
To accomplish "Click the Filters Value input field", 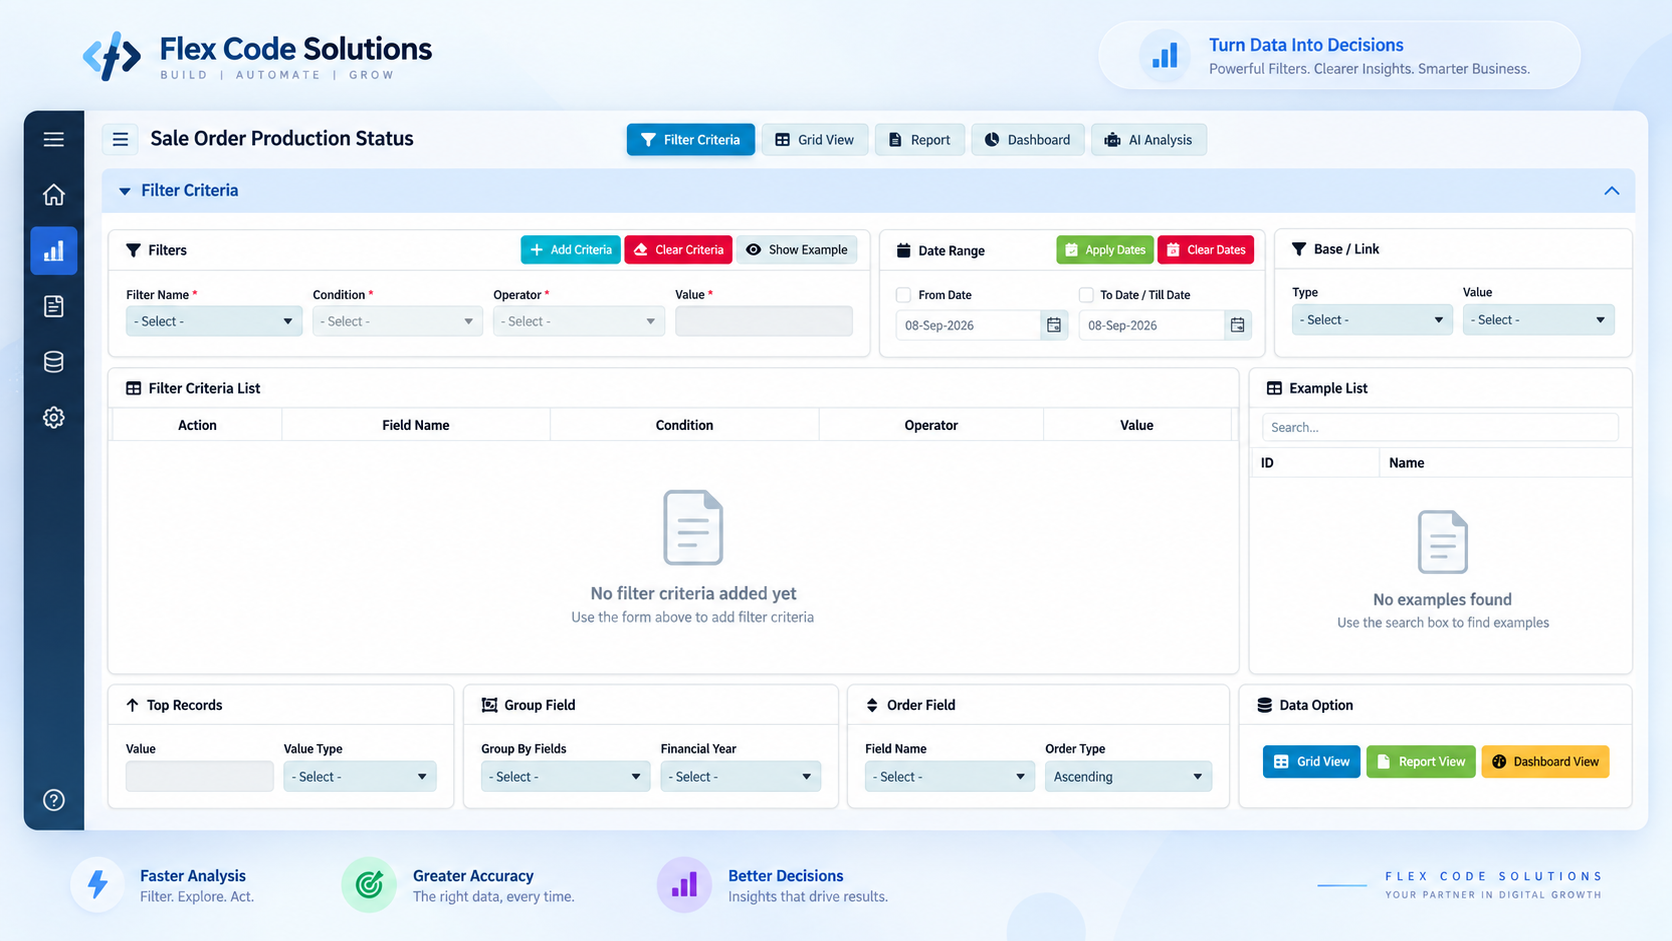I will [x=764, y=321].
